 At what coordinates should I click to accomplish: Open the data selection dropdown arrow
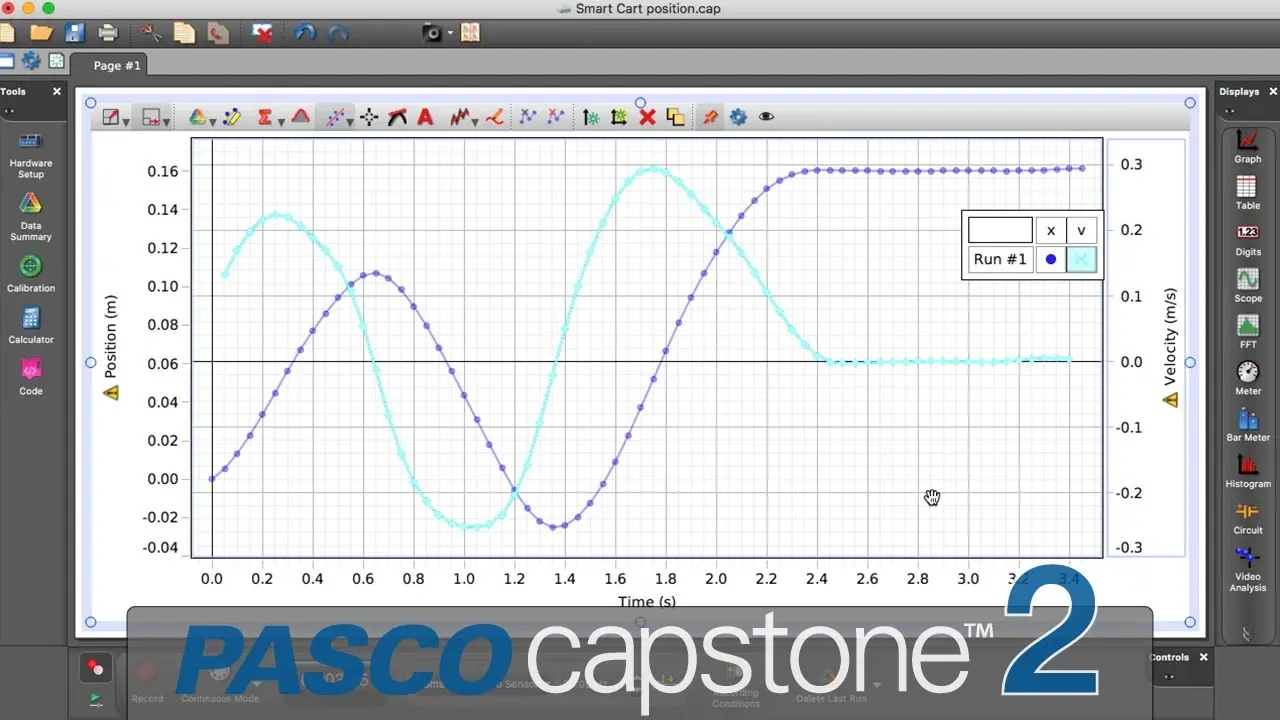(212, 121)
